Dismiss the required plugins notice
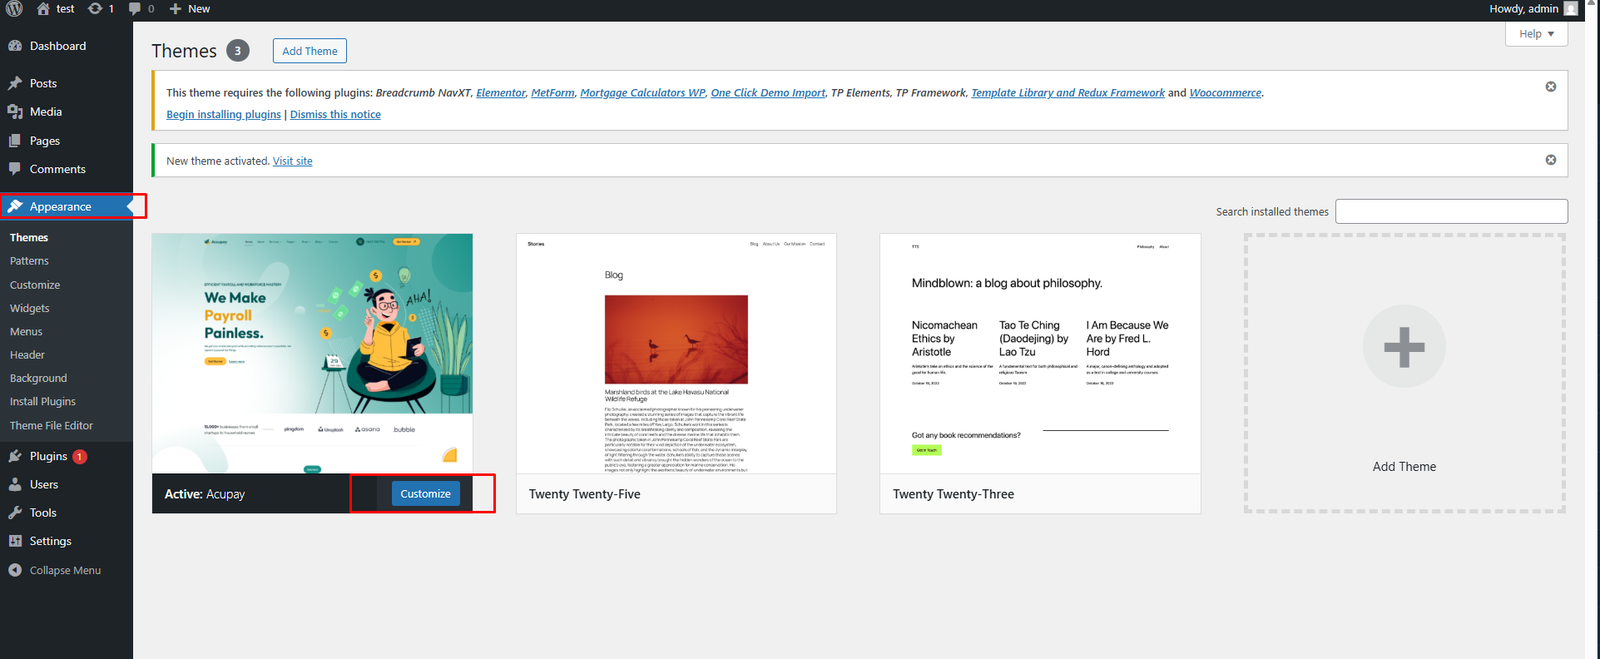The height and width of the screenshot is (659, 1600). click(x=1550, y=87)
